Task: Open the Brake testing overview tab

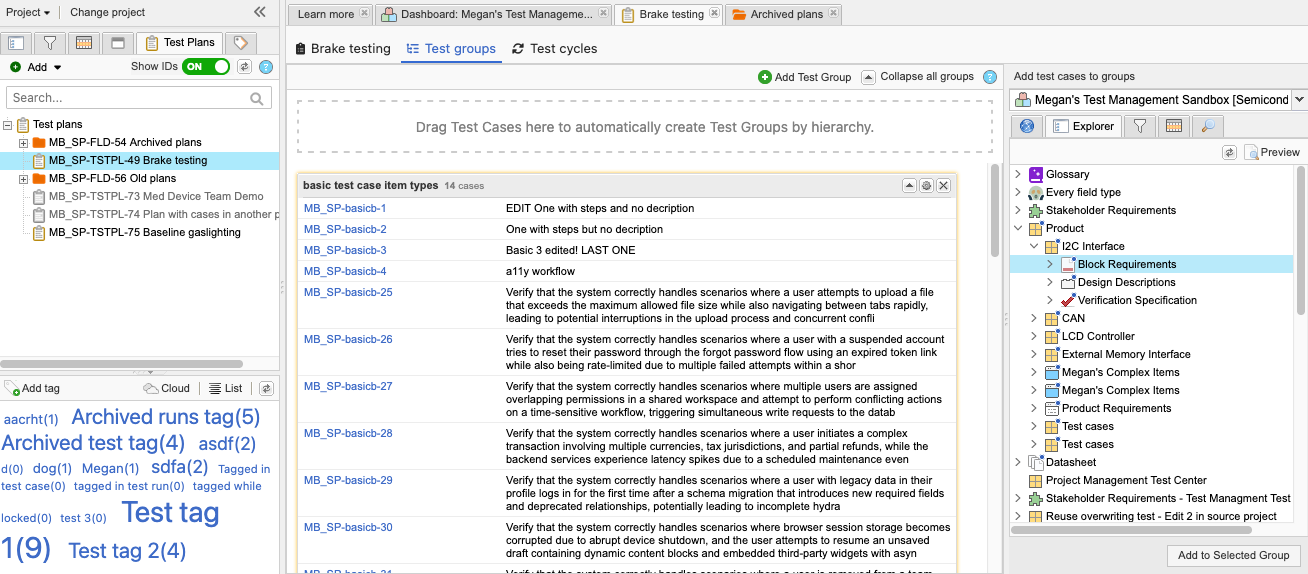Action: click(x=343, y=48)
